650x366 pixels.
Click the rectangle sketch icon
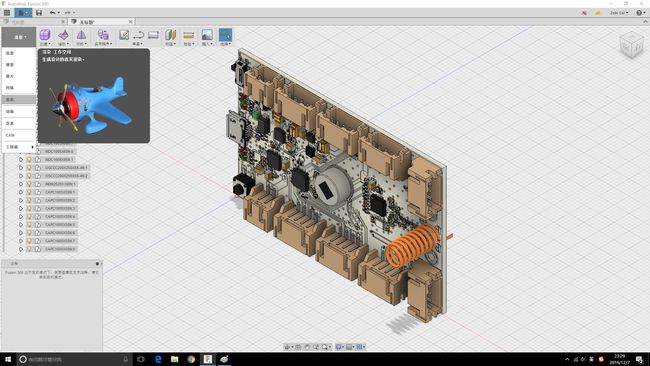click(153, 35)
